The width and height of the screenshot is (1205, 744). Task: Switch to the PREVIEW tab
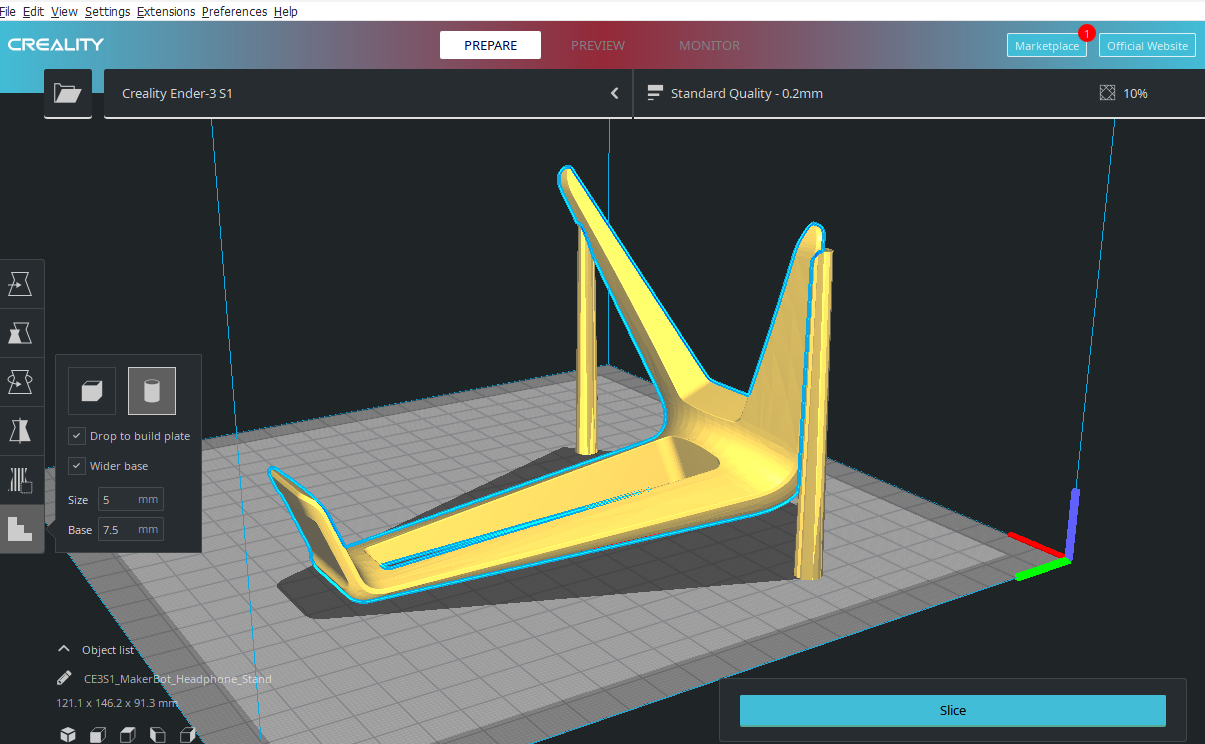pyautogui.click(x=597, y=46)
